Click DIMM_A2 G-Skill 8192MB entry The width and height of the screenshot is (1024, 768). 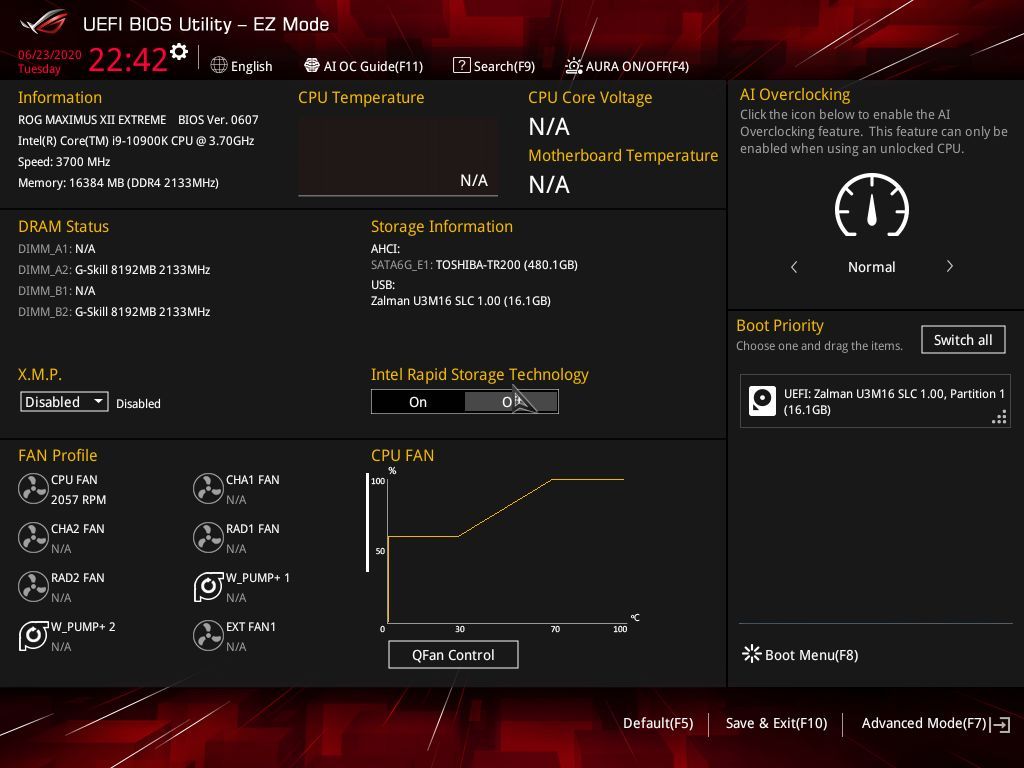(x=114, y=270)
